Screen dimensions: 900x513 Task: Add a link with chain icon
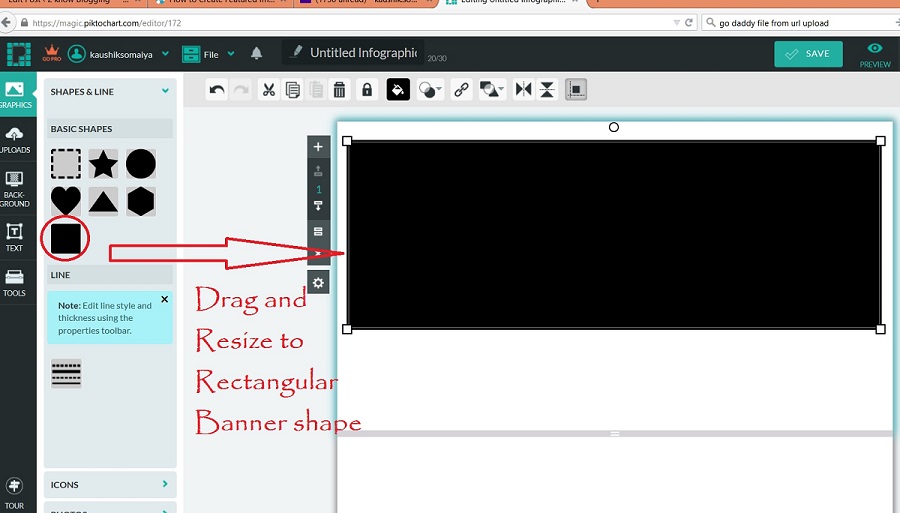(x=461, y=90)
